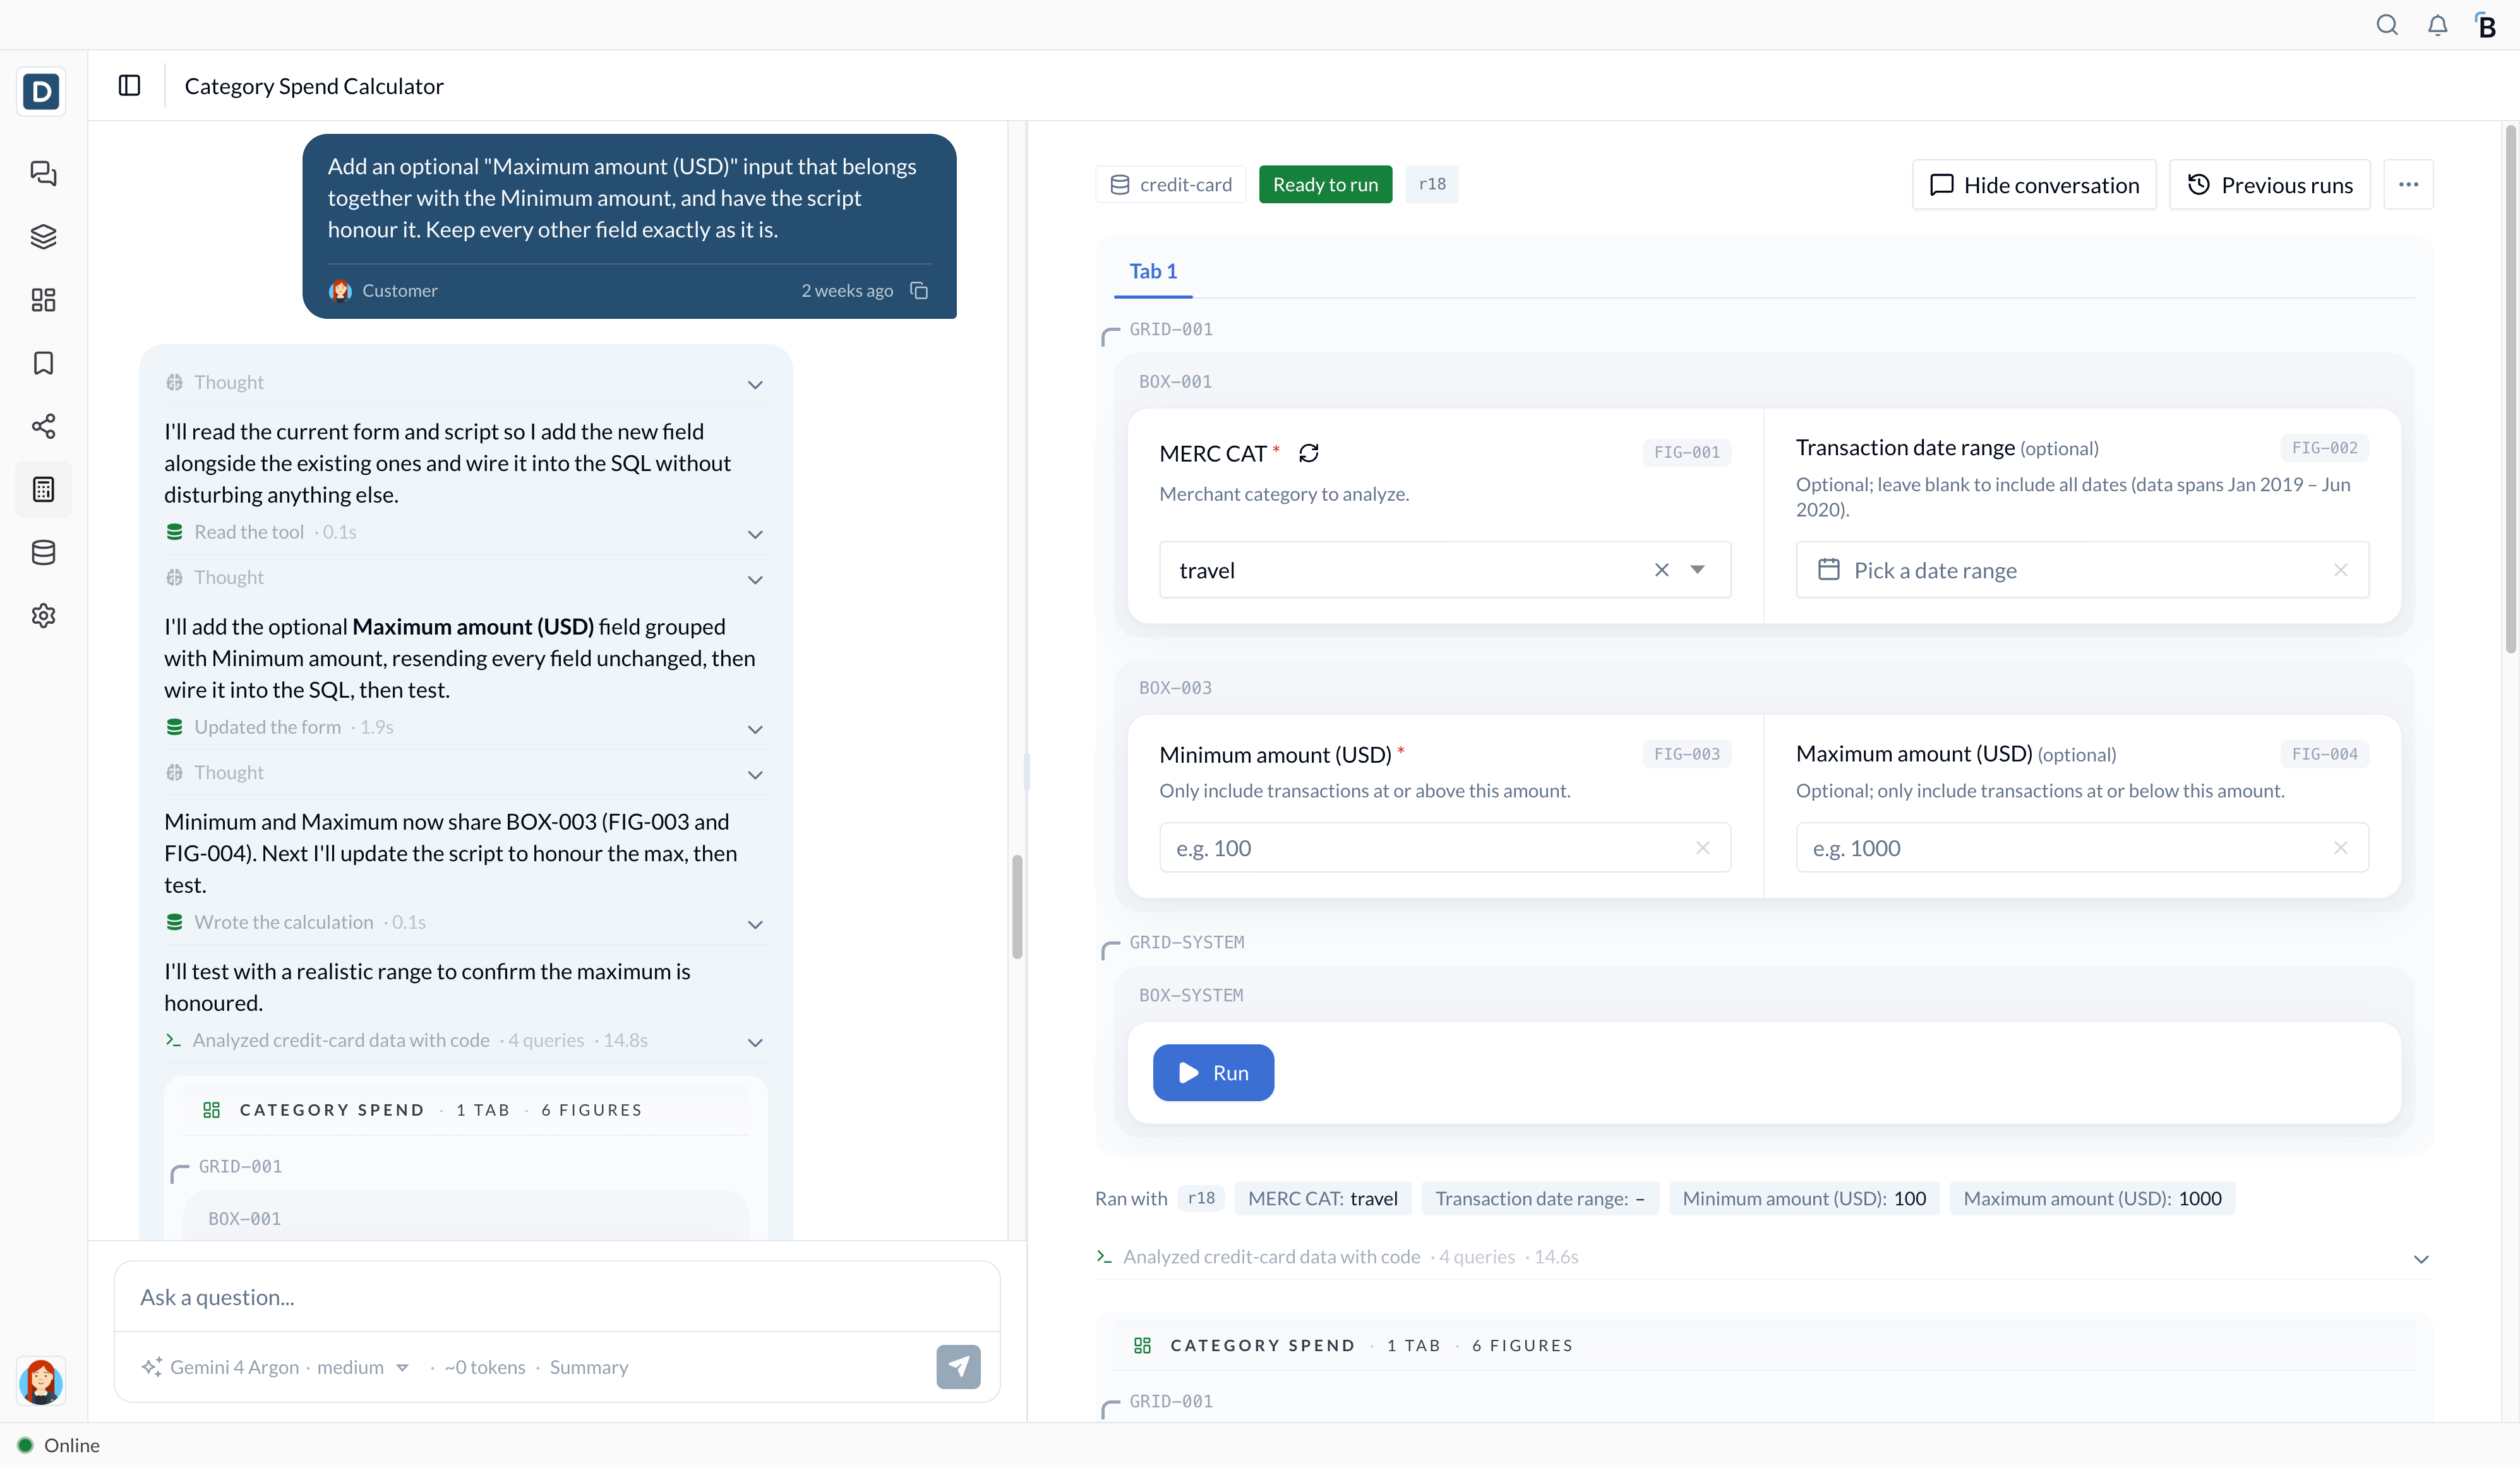Viewport: 2520px width, 1468px height.
Task: Expand the first Thought row
Action: (465, 383)
